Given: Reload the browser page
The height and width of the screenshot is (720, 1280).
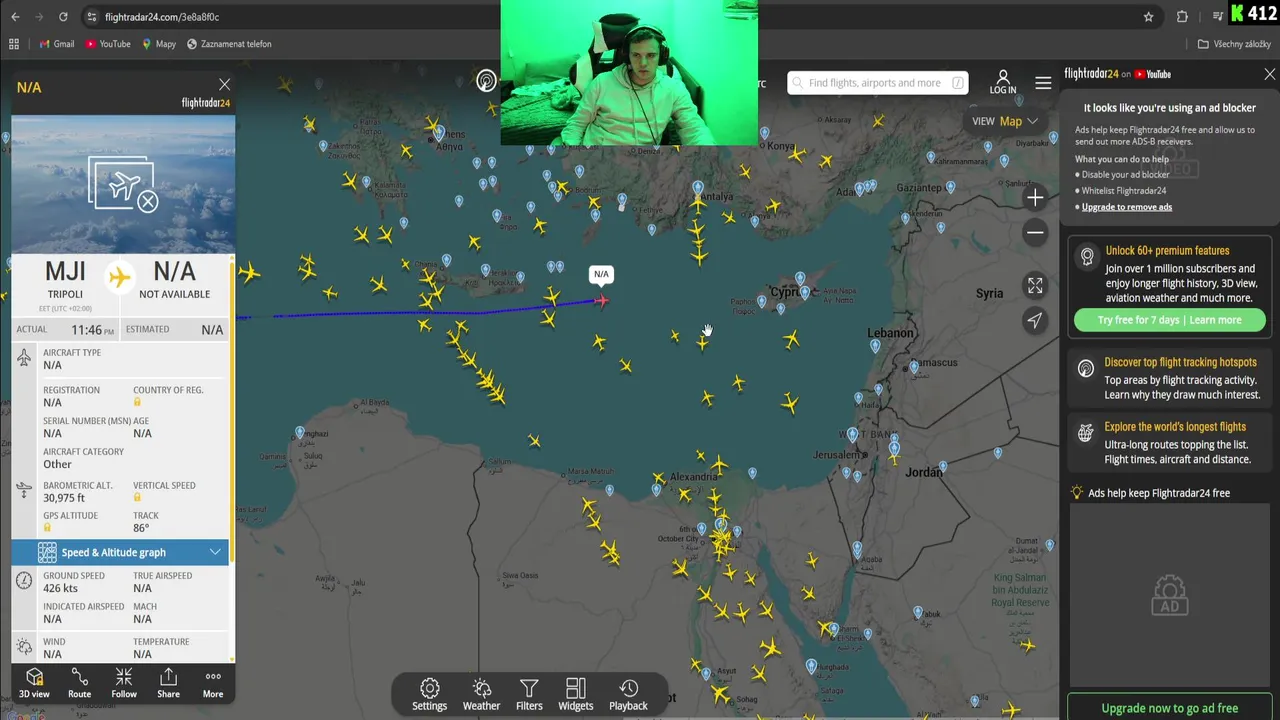Looking at the screenshot, I should [63, 17].
